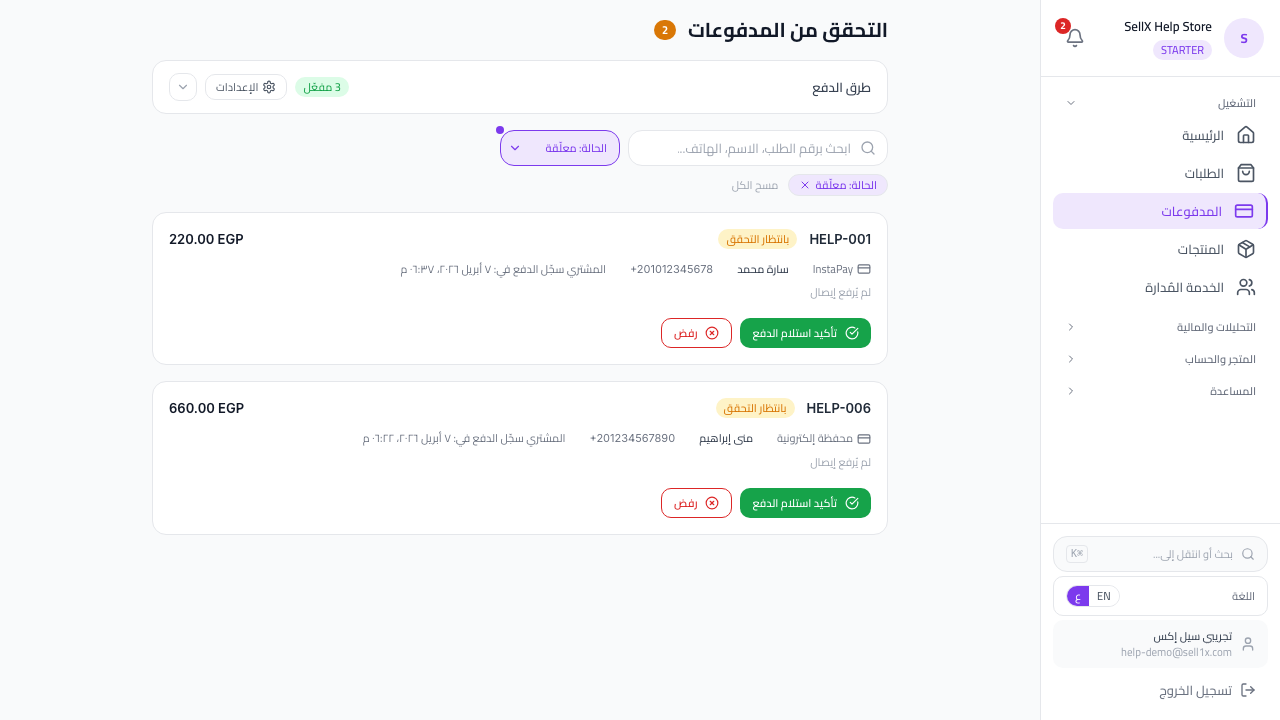The width and height of the screenshot is (1280, 720).
Task: Reject the HELP-006 payment
Action: pyautogui.click(x=696, y=503)
